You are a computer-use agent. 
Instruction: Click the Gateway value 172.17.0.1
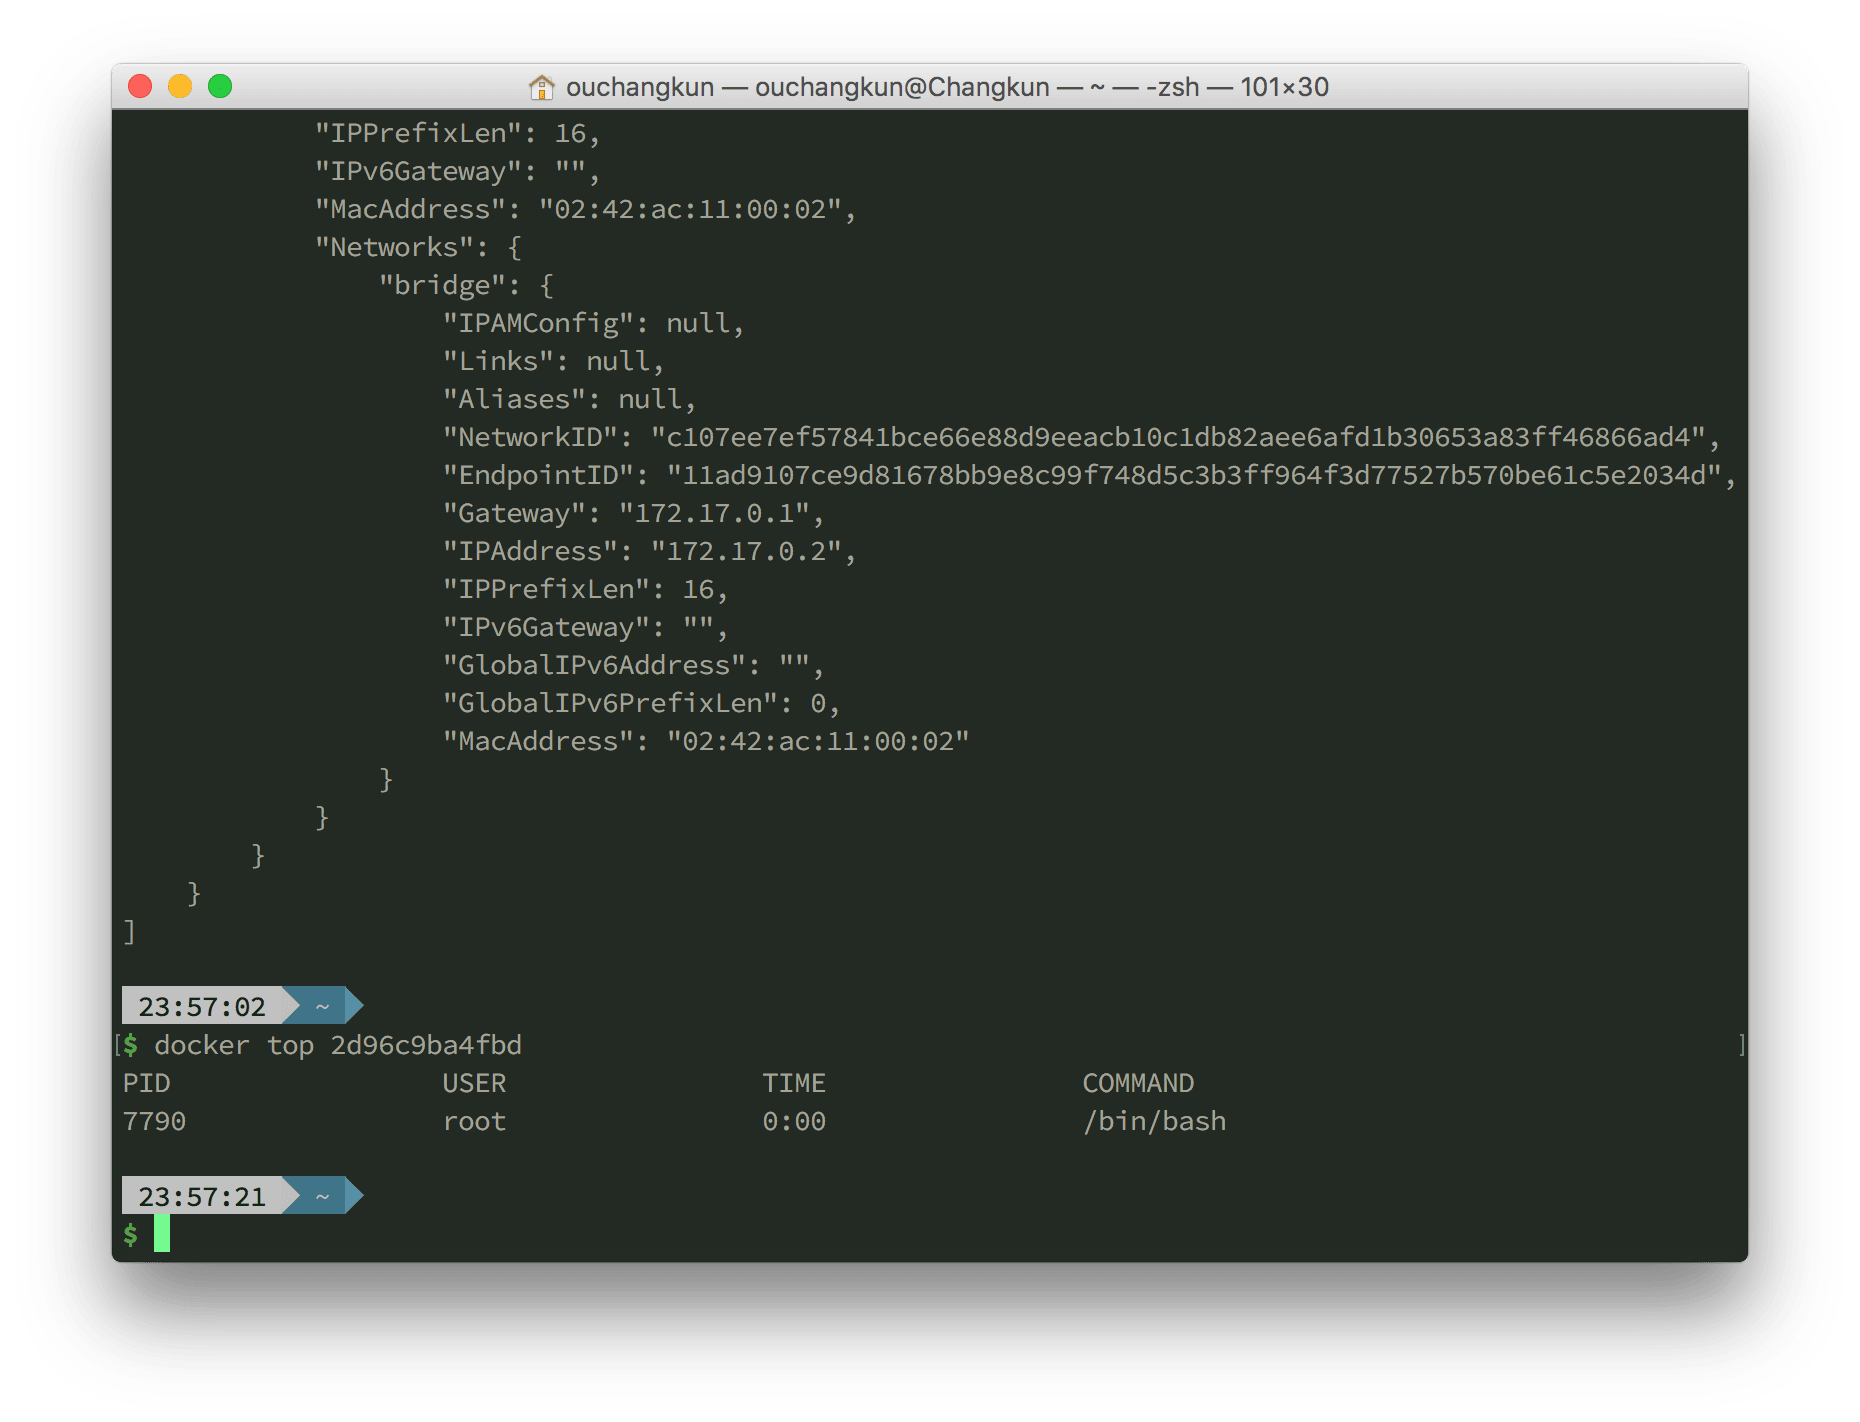715,513
